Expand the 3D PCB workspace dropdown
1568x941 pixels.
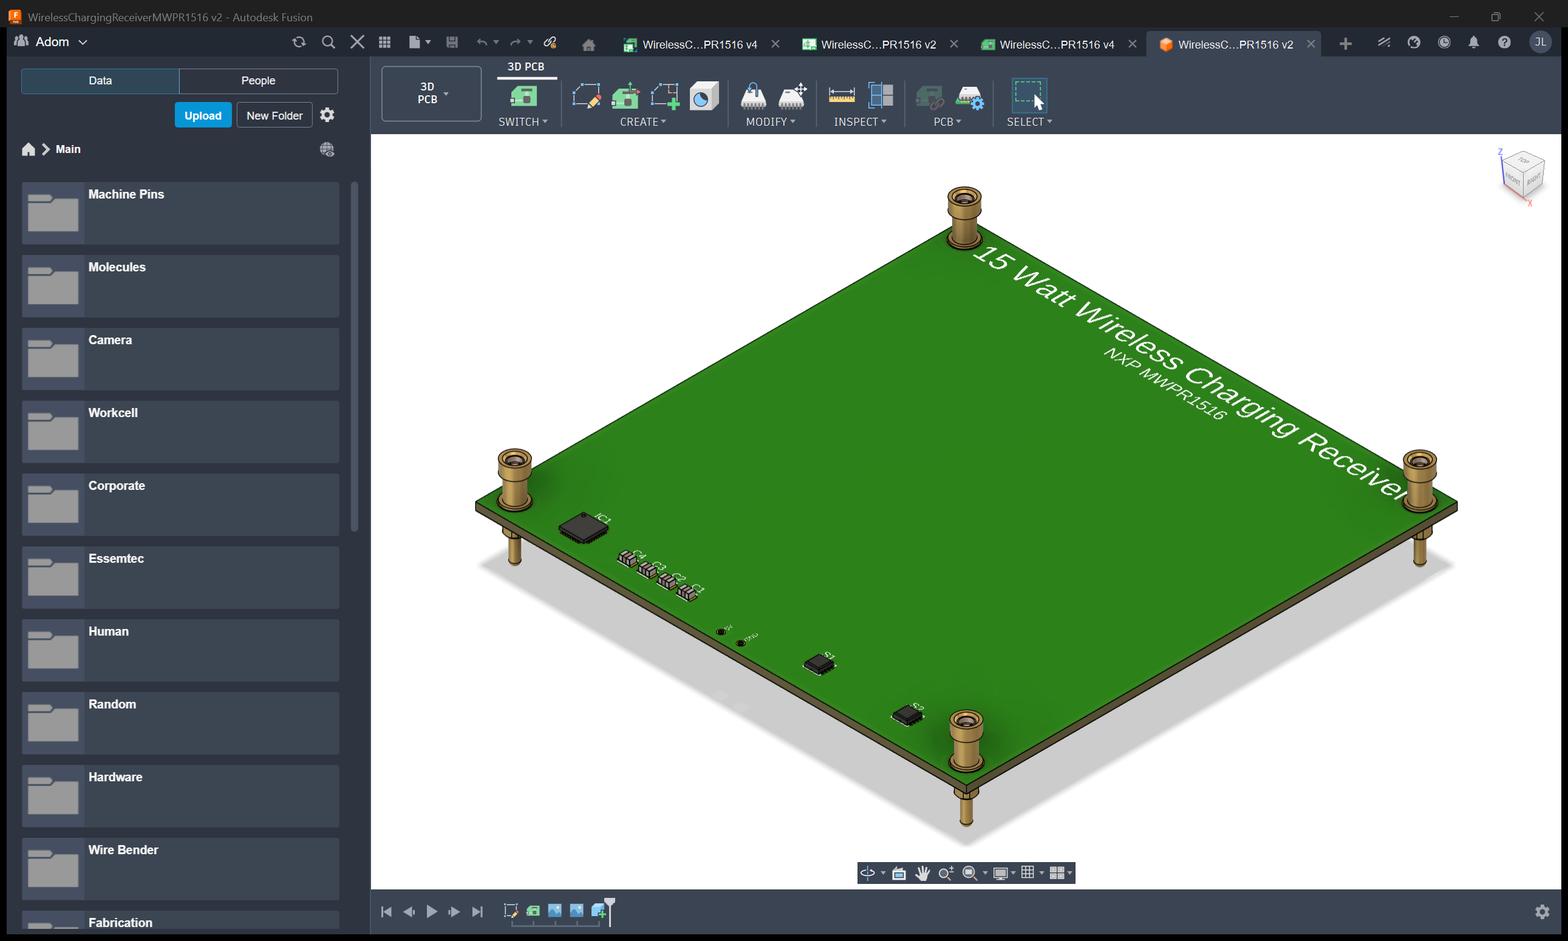point(431,93)
